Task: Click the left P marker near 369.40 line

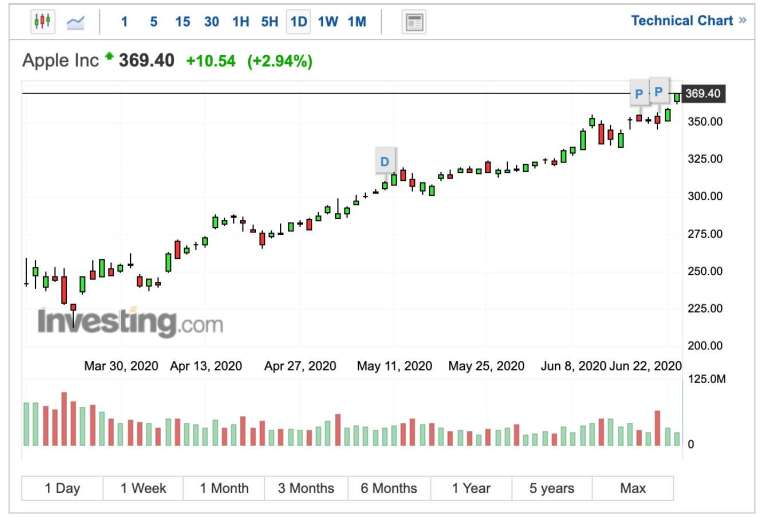Action: [x=639, y=94]
